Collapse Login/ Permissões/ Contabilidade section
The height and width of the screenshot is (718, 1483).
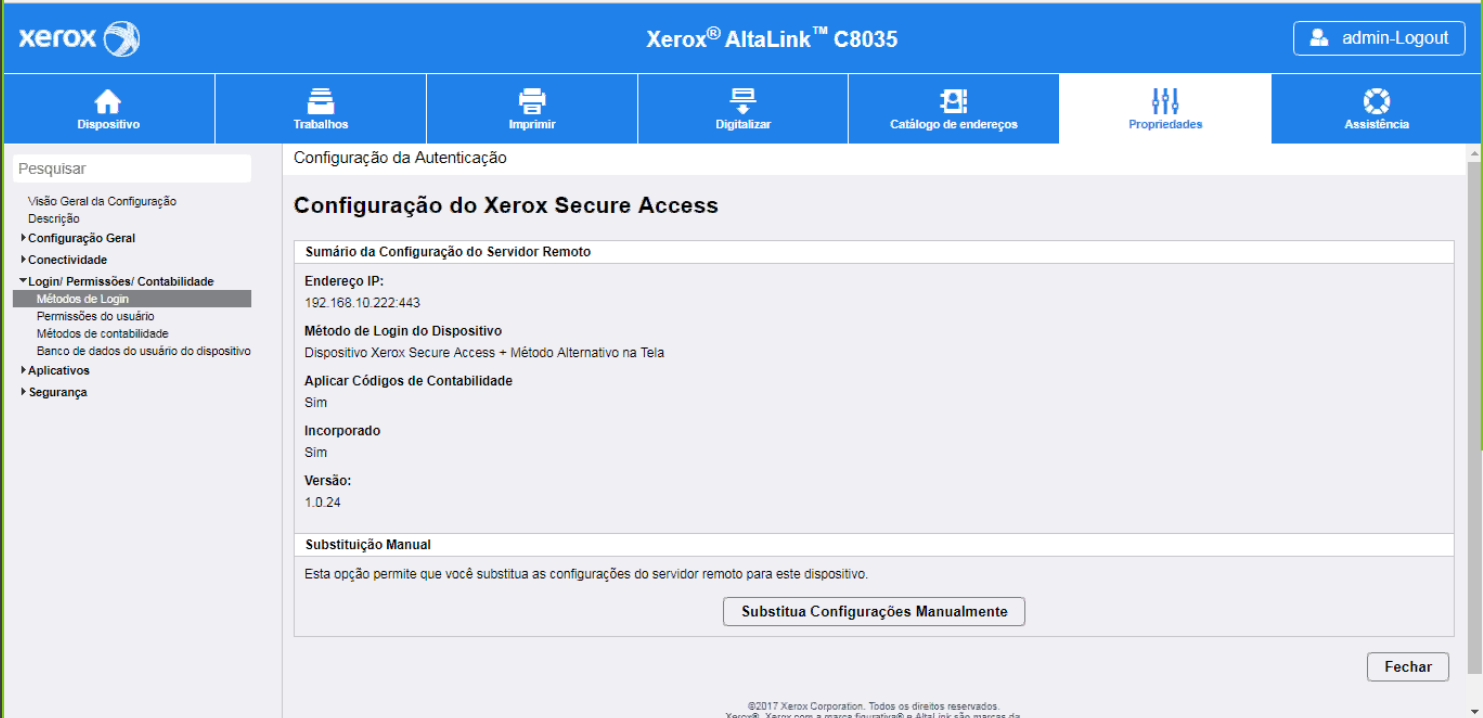pyautogui.click(x=120, y=282)
